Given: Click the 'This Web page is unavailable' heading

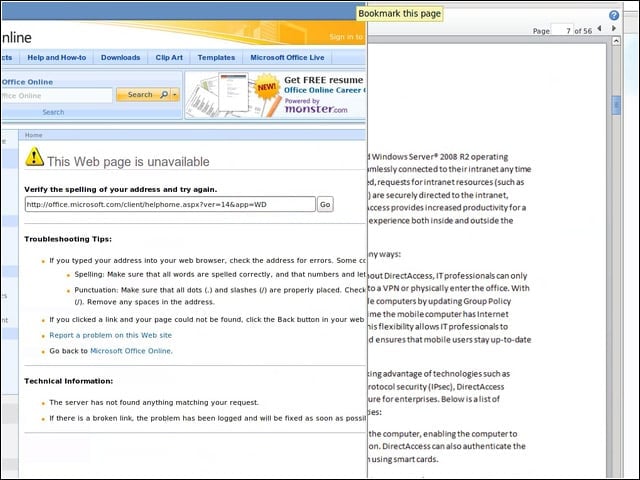Looking at the screenshot, I should click(128, 162).
